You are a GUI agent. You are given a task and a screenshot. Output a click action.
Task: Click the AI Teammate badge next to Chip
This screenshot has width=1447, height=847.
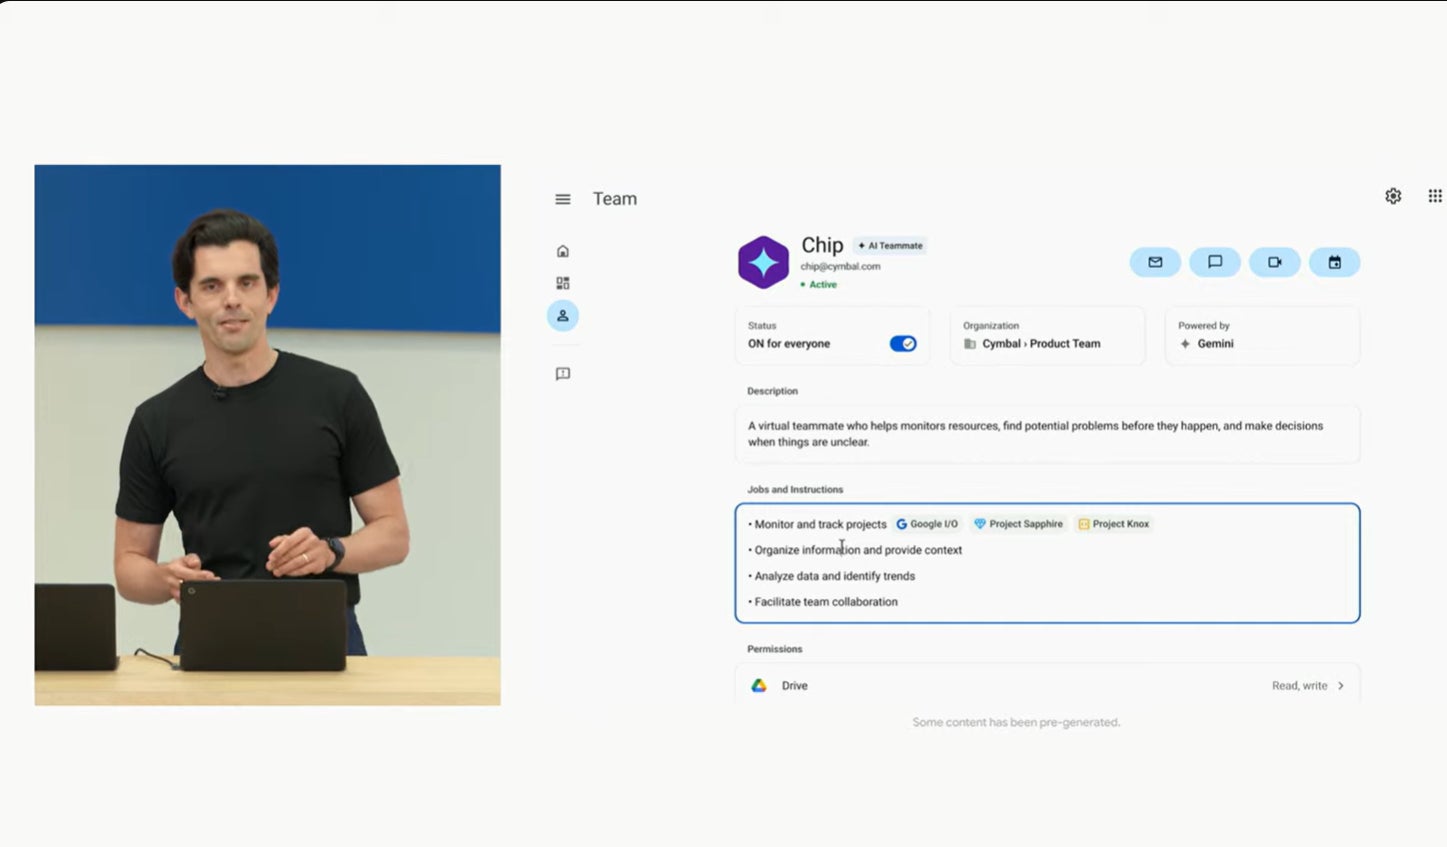tap(890, 245)
